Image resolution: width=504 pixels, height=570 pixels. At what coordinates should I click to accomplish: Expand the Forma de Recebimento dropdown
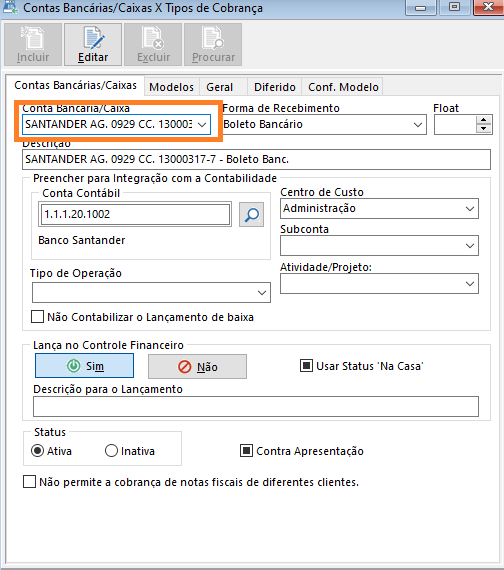[418, 125]
